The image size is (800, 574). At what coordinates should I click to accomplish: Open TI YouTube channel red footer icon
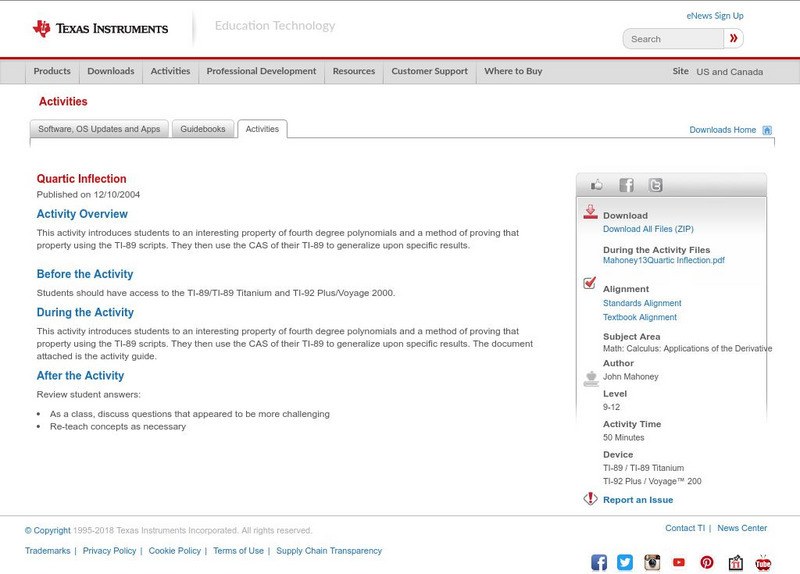pyautogui.click(x=679, y=562)
